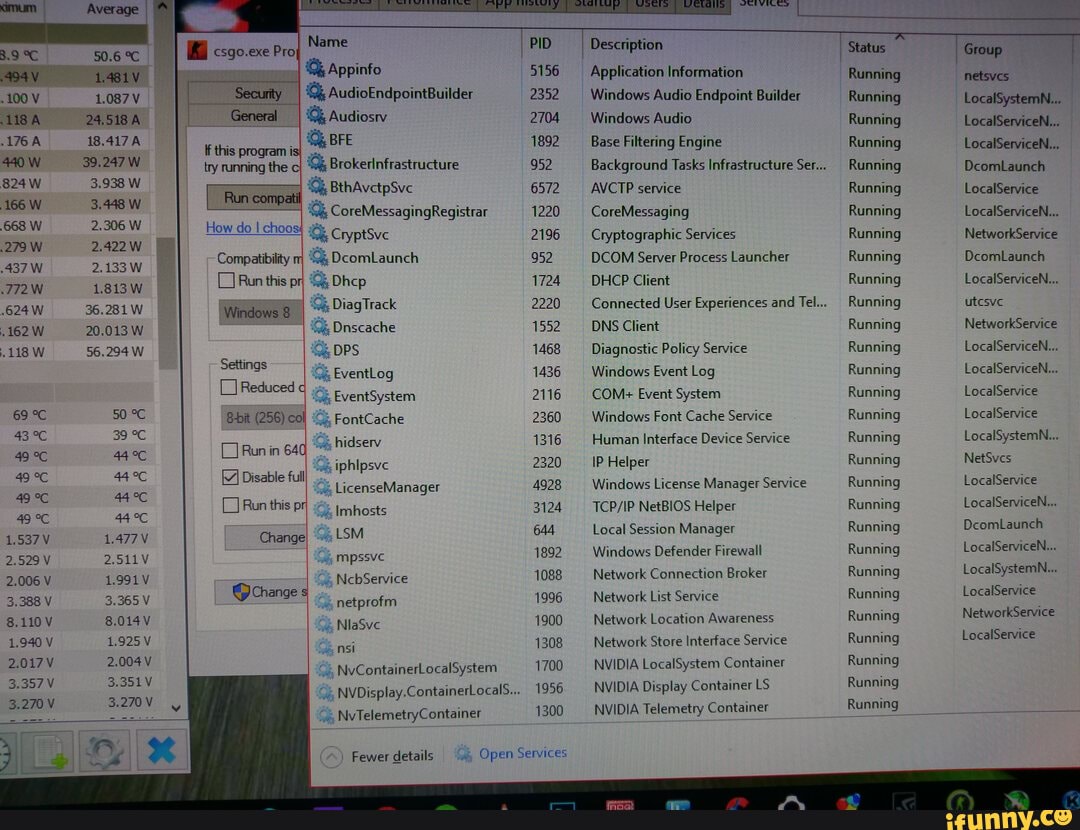Click Change high DPI settings button
The width and height of the screenshot is (1080, 830).
pyautogui.click(x=265, y=537)
